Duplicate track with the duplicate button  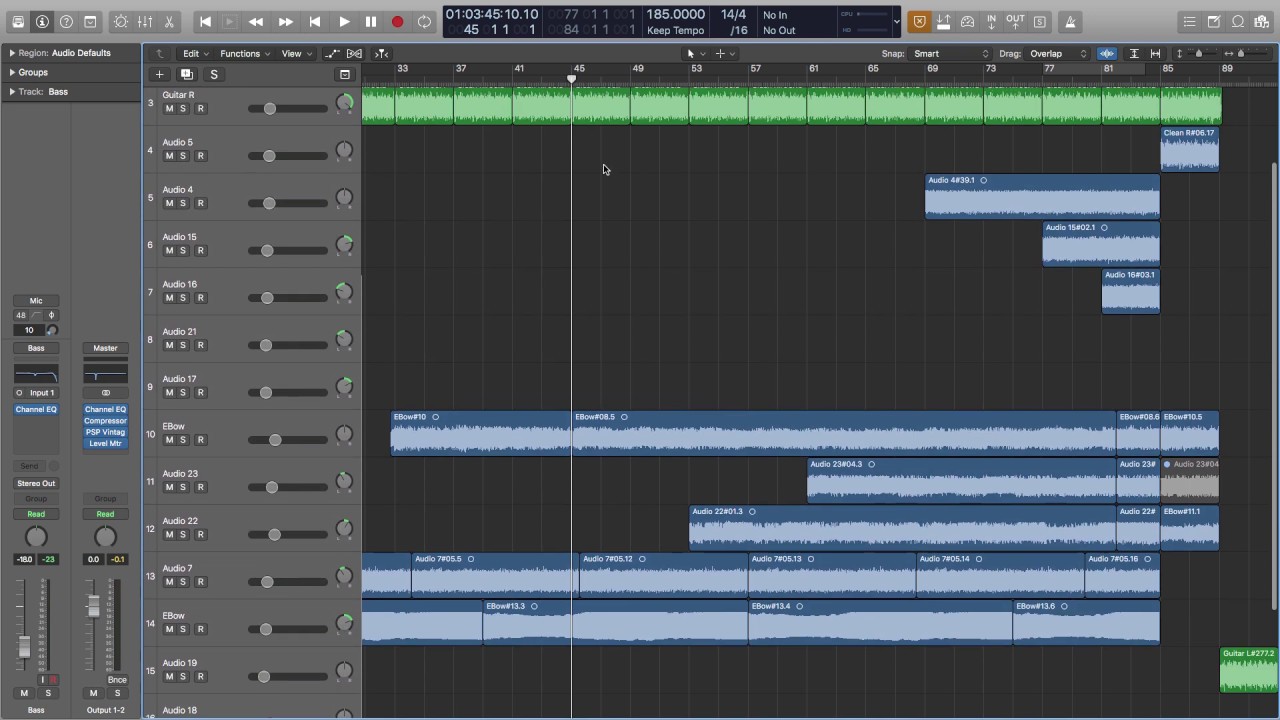pyautogui.click(x=186, y=74)
